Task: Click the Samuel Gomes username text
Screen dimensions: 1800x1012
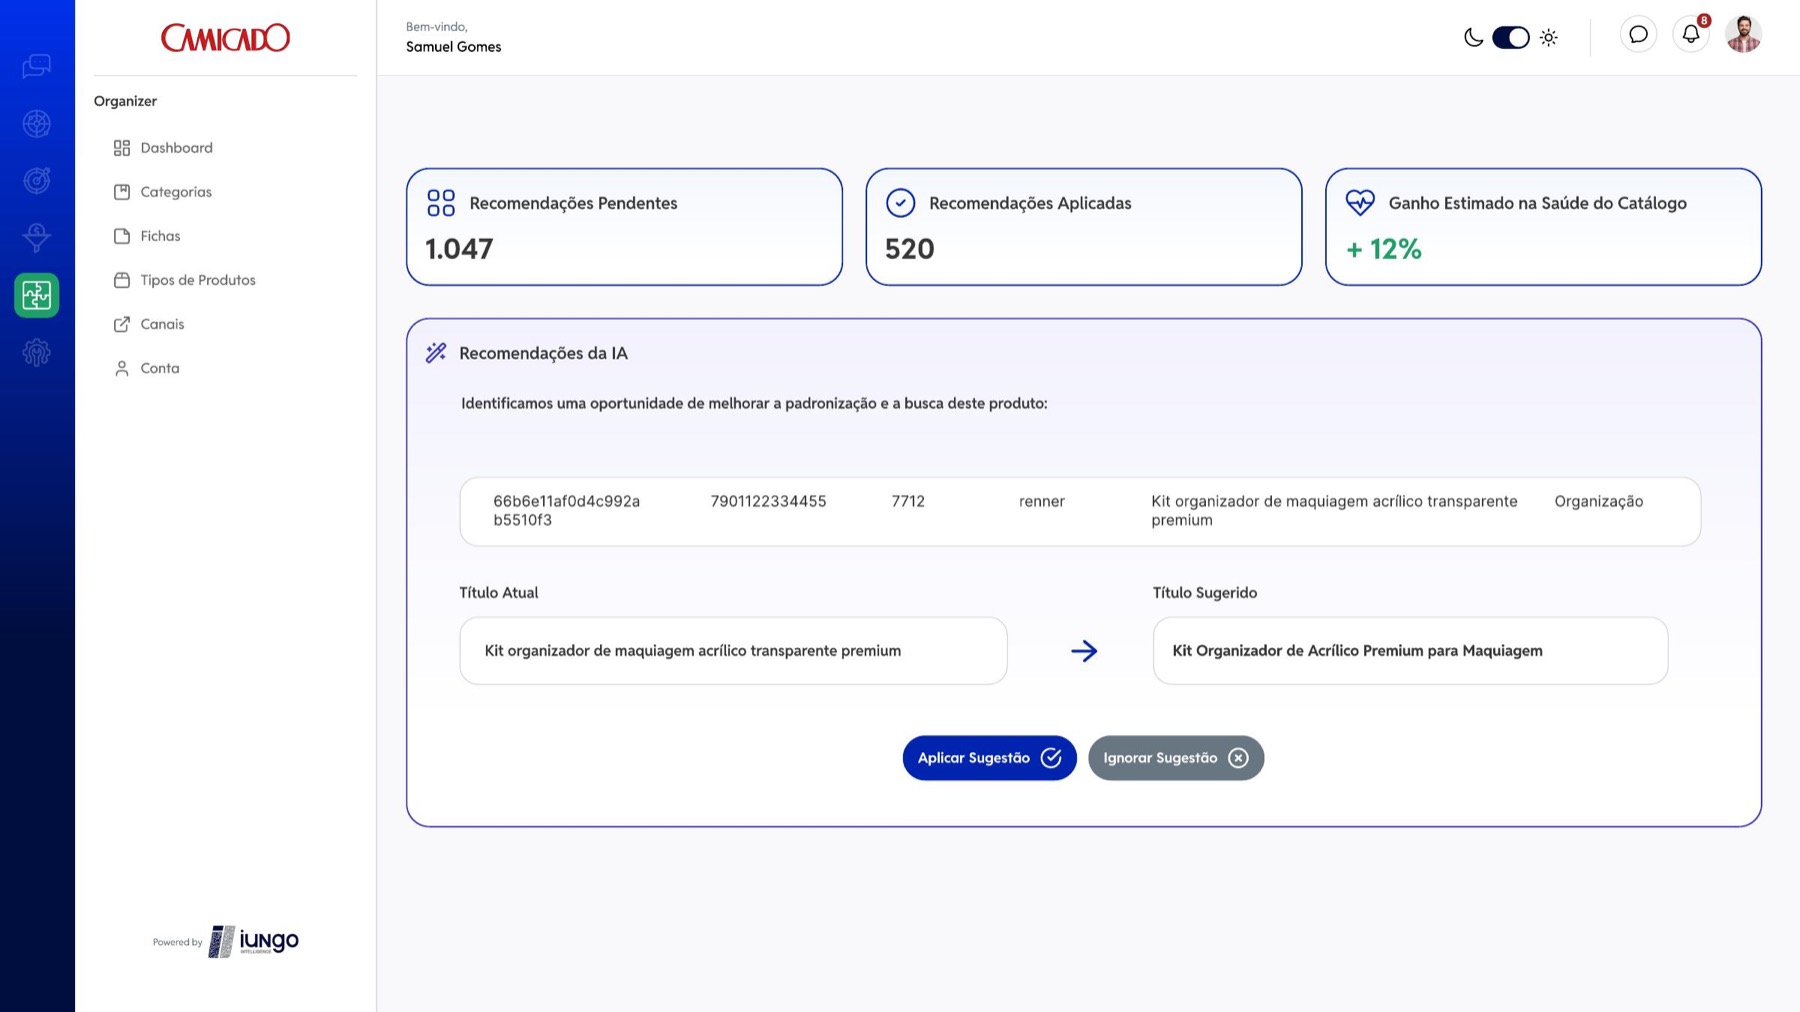Action: click(454, 47)
